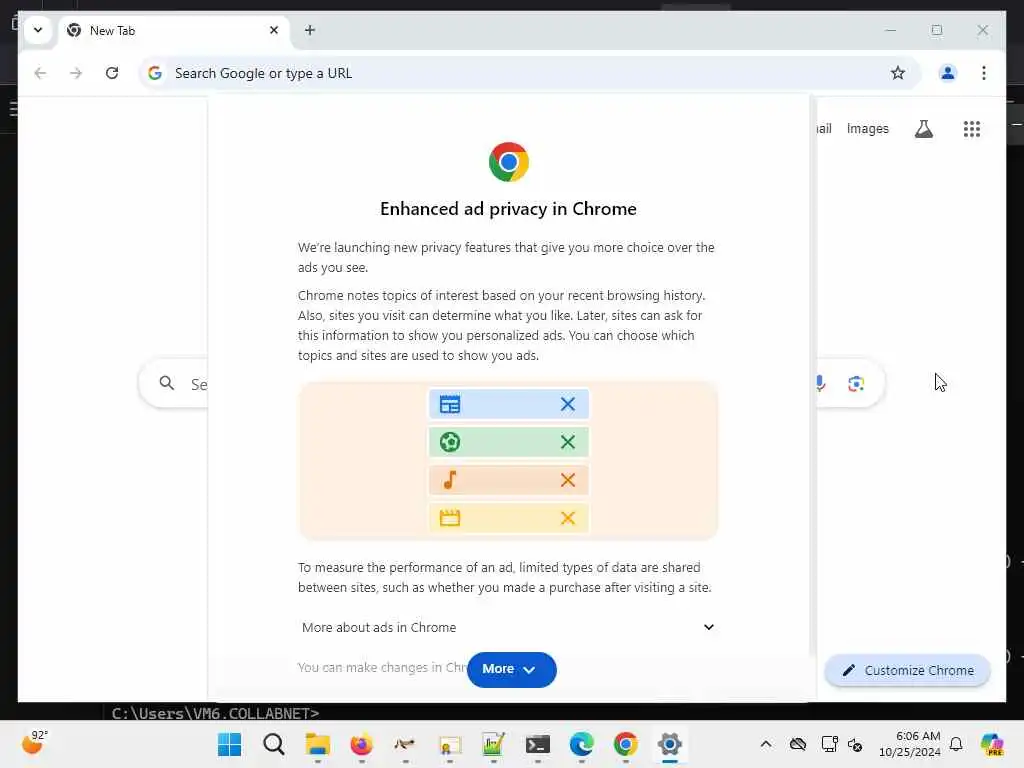Search by image with Google Lens
1024x768 pixels.
(x=856, y=383)
